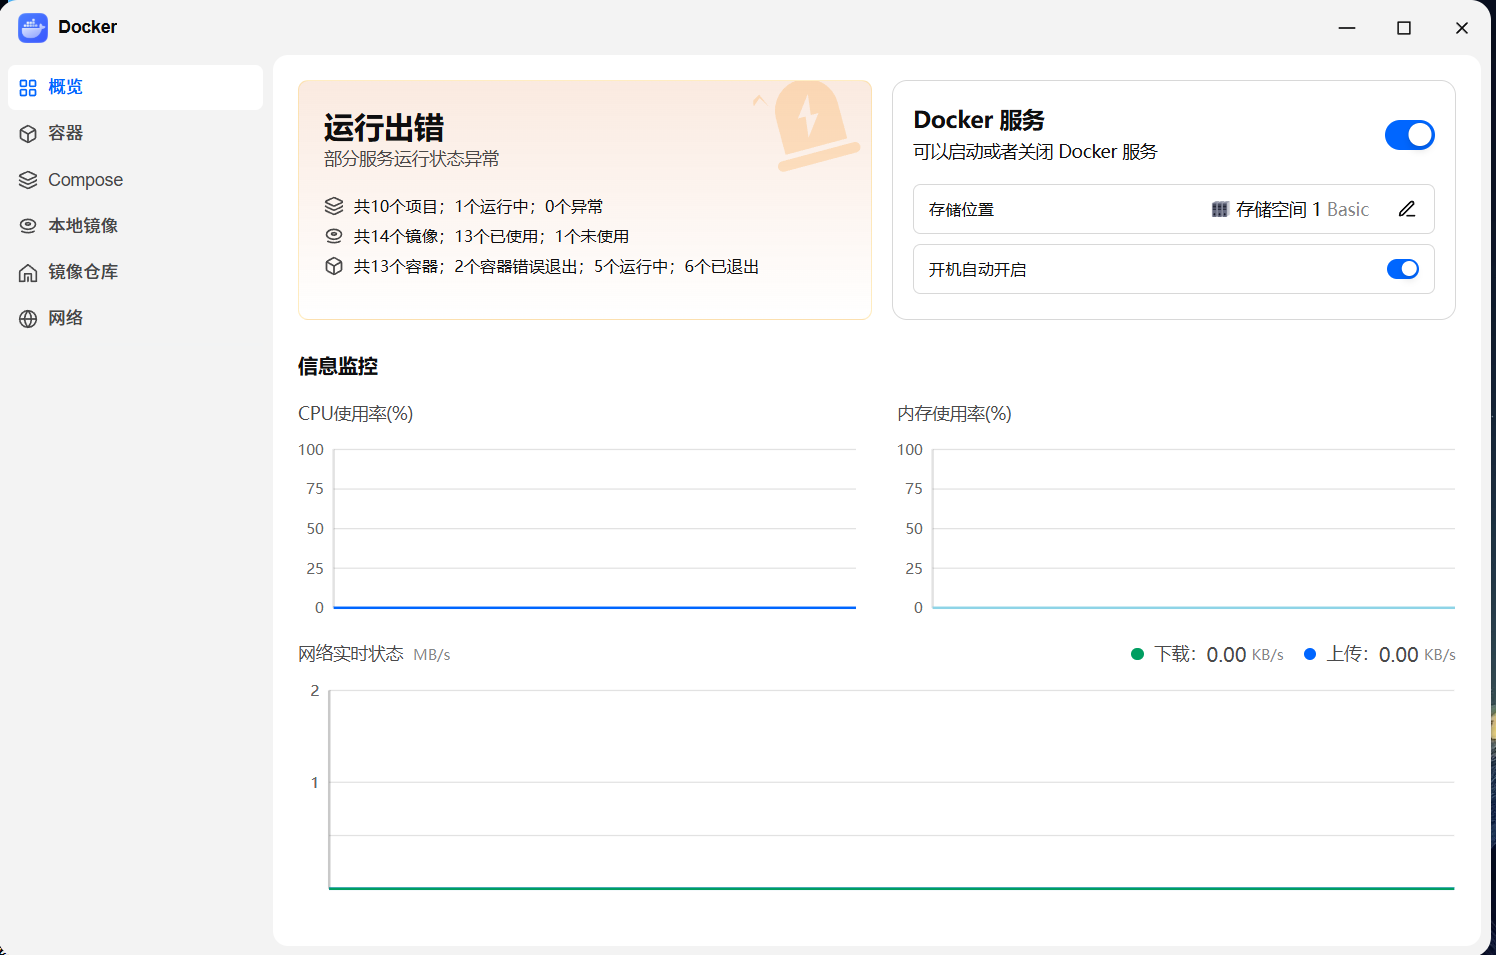1496x955 pixels.
Task: Click the projects stack icon in status card
Action: click(x=334, y=206)
